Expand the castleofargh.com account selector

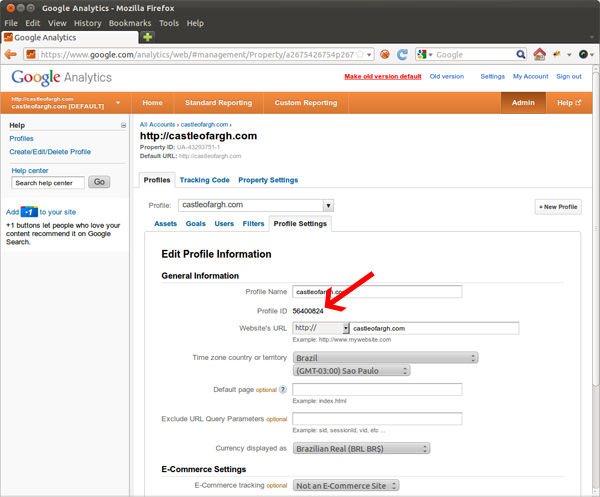pos(66,103)
